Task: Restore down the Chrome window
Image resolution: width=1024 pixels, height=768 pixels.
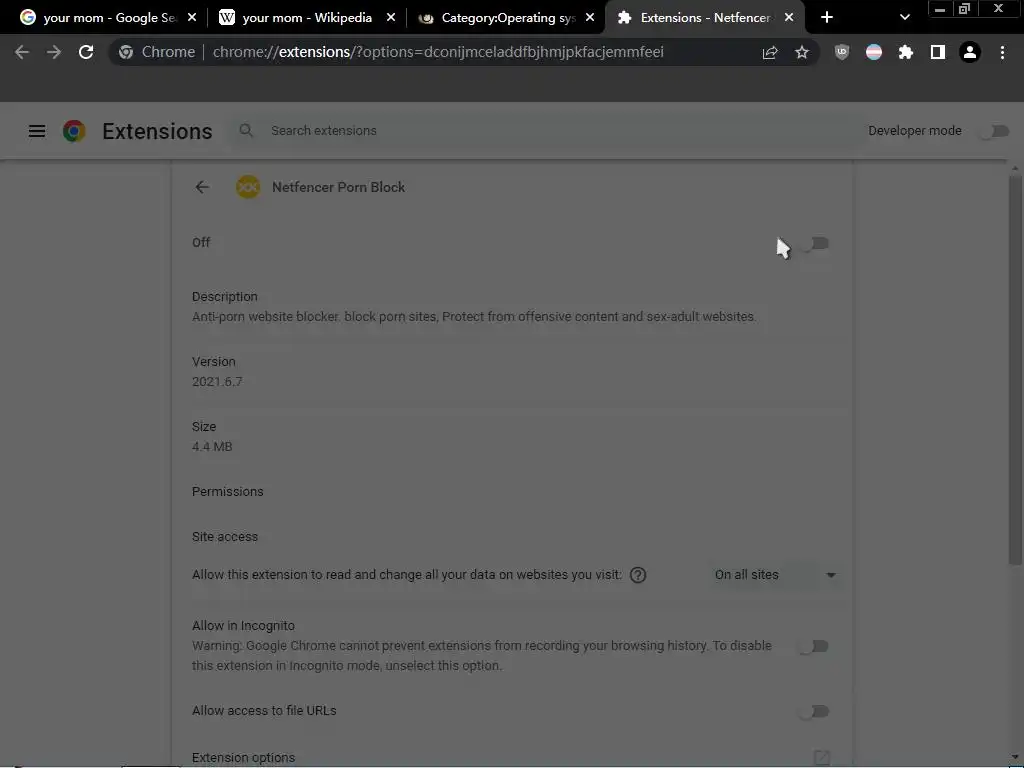Action: [x=965, y=9]
